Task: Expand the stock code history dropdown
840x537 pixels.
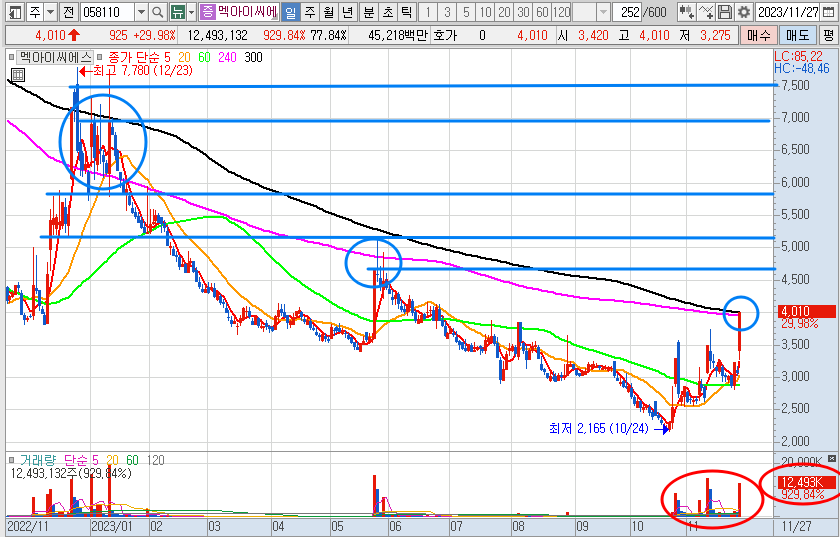Action: (141, 11)
